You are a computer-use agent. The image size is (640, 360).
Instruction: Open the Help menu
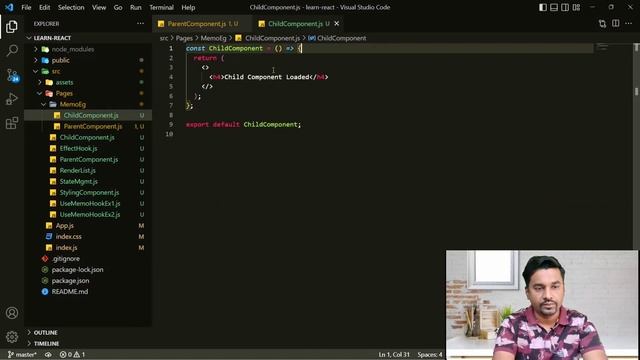click(188, 7)
